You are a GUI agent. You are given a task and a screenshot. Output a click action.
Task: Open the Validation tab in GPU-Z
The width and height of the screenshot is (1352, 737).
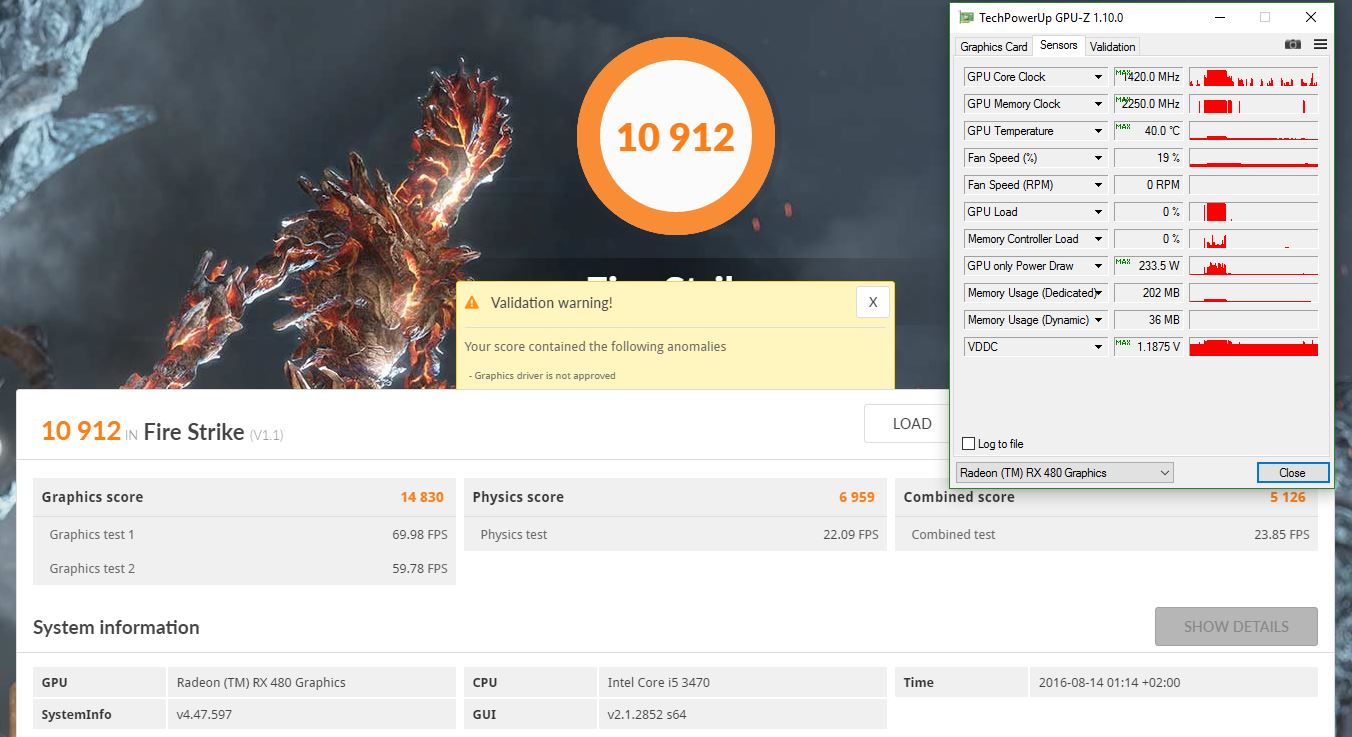point(1112,47)
